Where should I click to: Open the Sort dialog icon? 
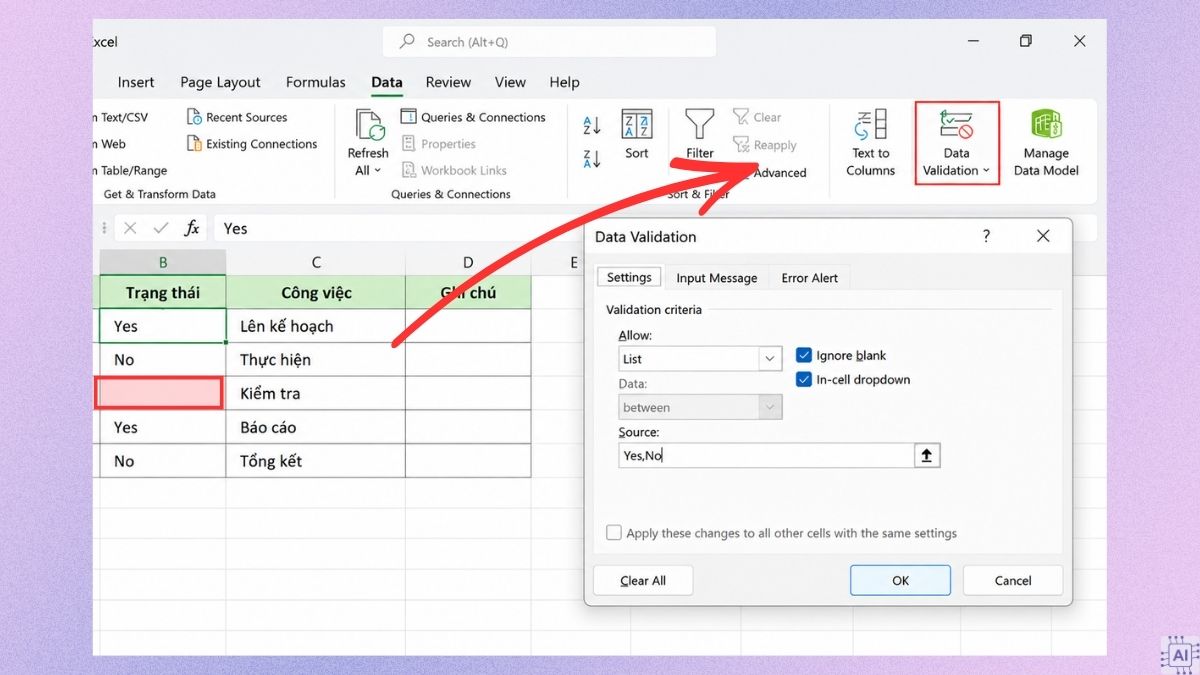(637, 124)
